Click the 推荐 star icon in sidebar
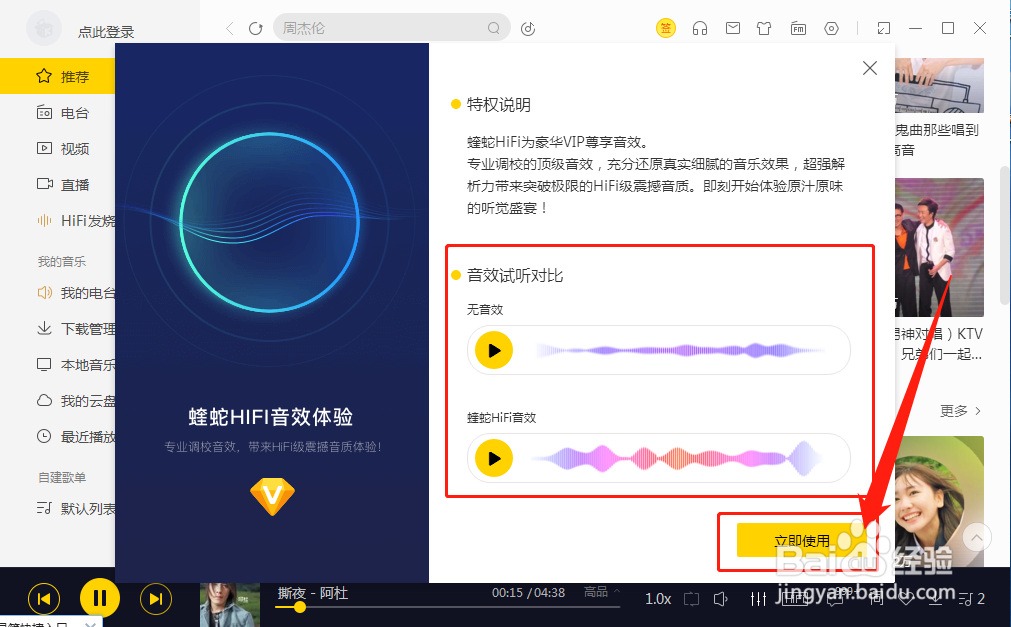The height and width of the screenshot is (627, 1011). pyautogui.click(x=44, y=76)
